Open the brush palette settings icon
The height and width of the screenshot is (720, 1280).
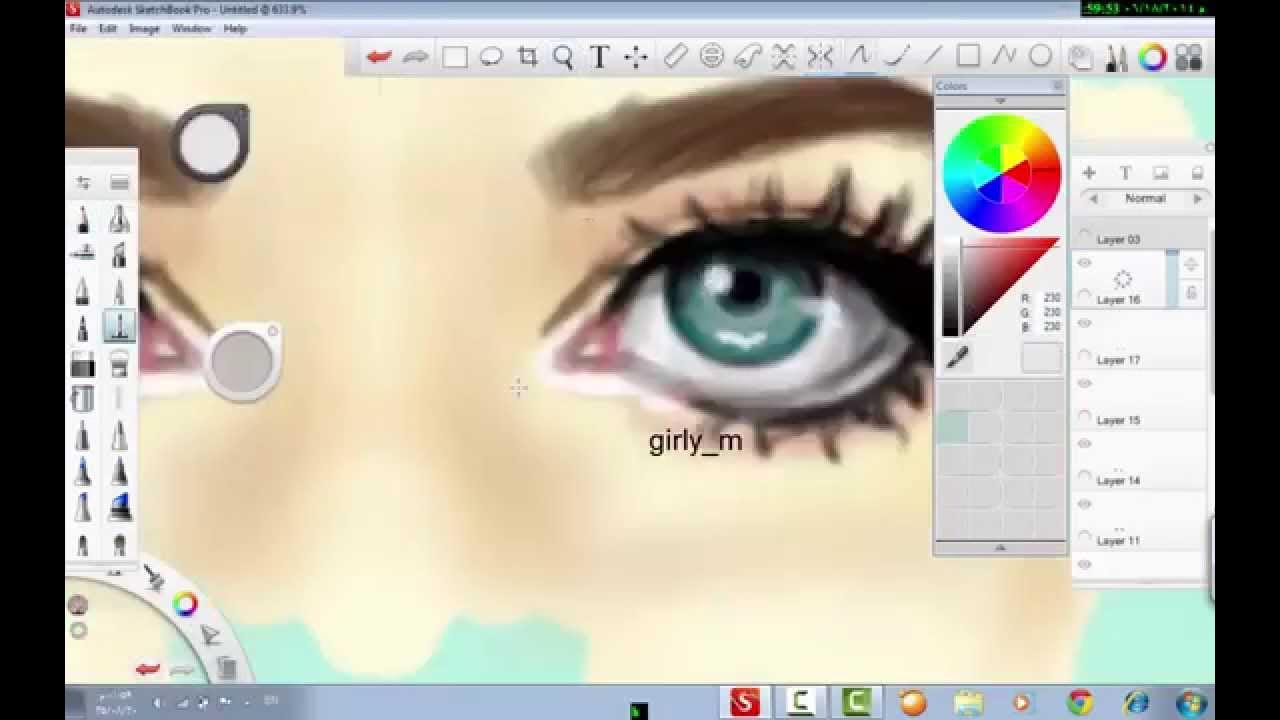[119, 182]
